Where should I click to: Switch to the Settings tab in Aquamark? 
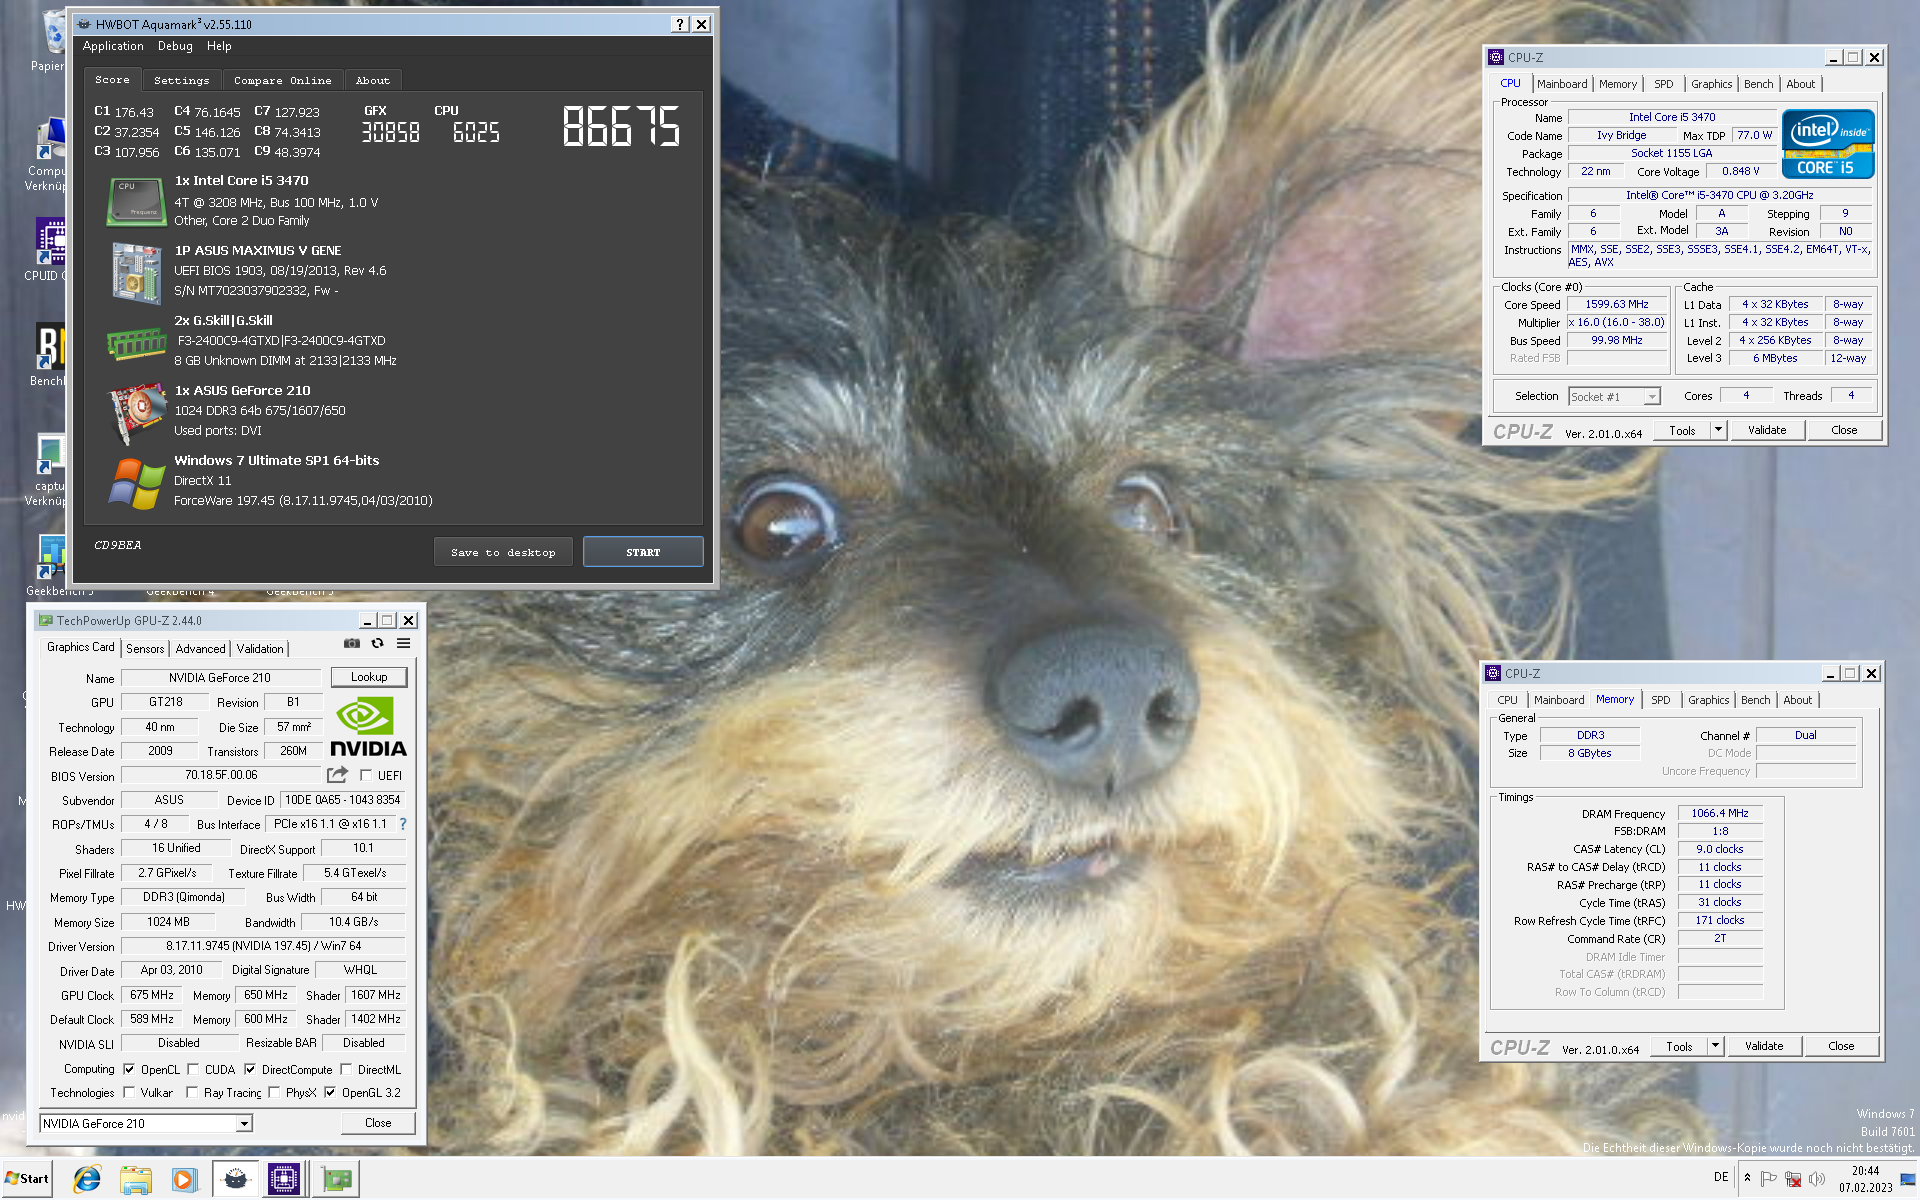point(182,80)
